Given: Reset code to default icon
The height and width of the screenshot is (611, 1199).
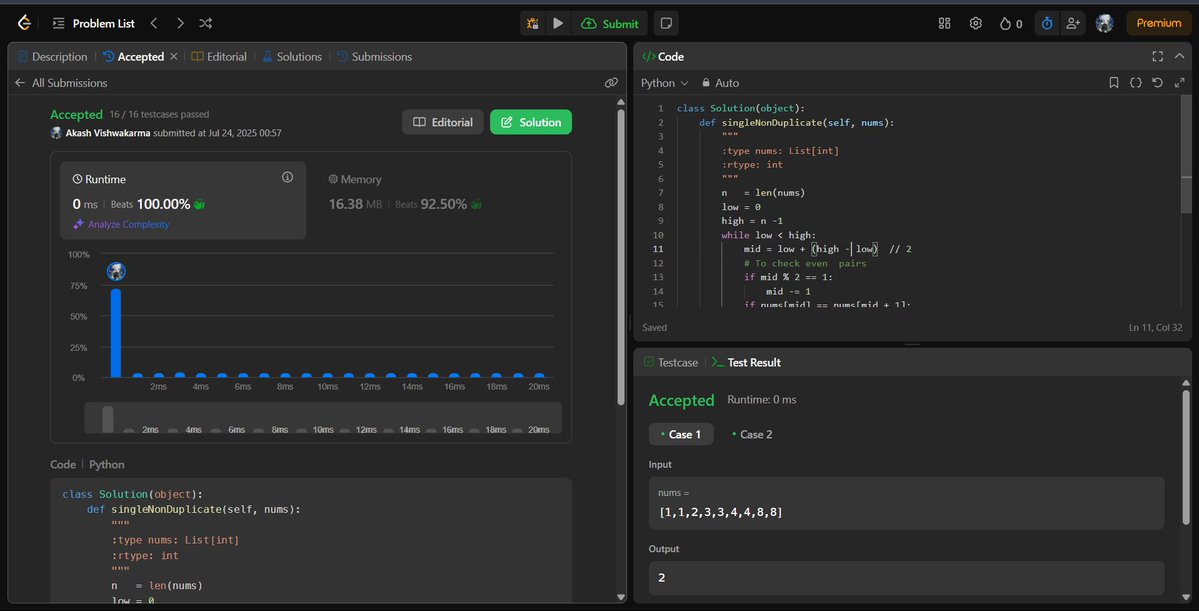Looking at the screenshot, I should click(1157, 83).
